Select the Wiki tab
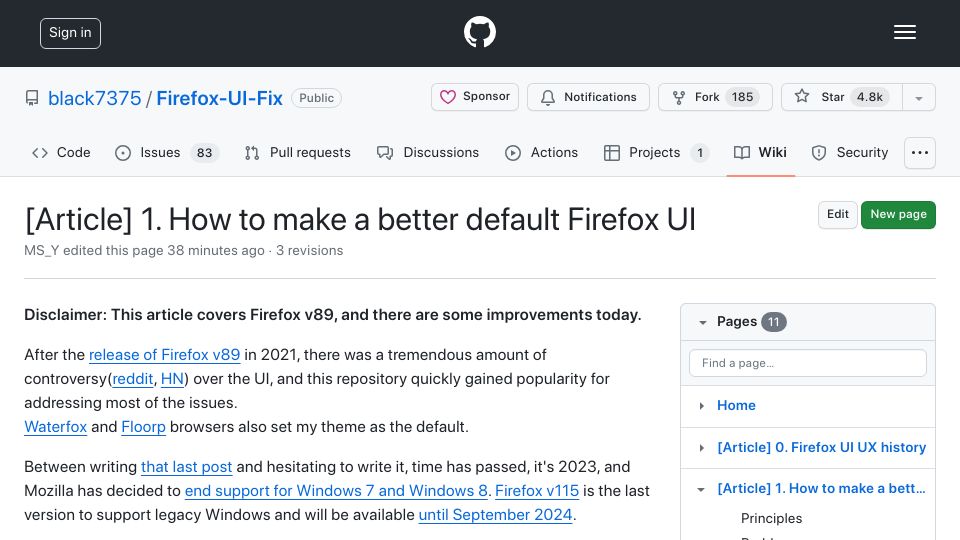The image size is (960, 540). (760, 152)
